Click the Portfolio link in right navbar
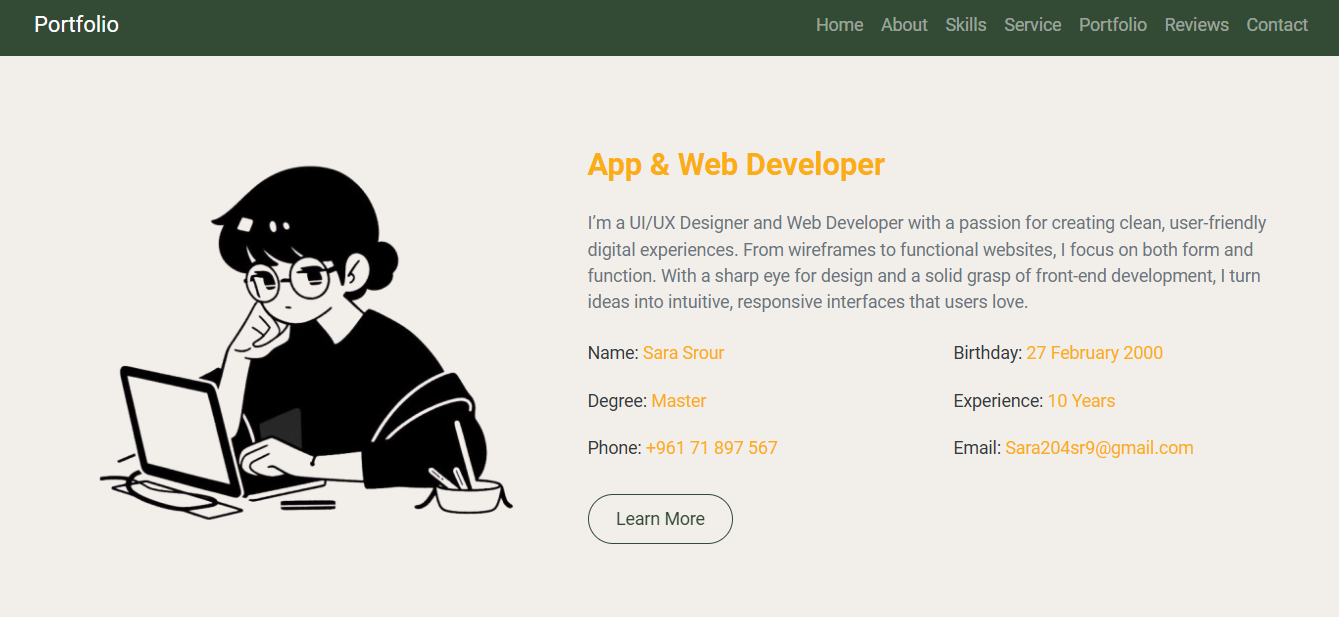1339x617 pixels. [x=1112, y=25]
